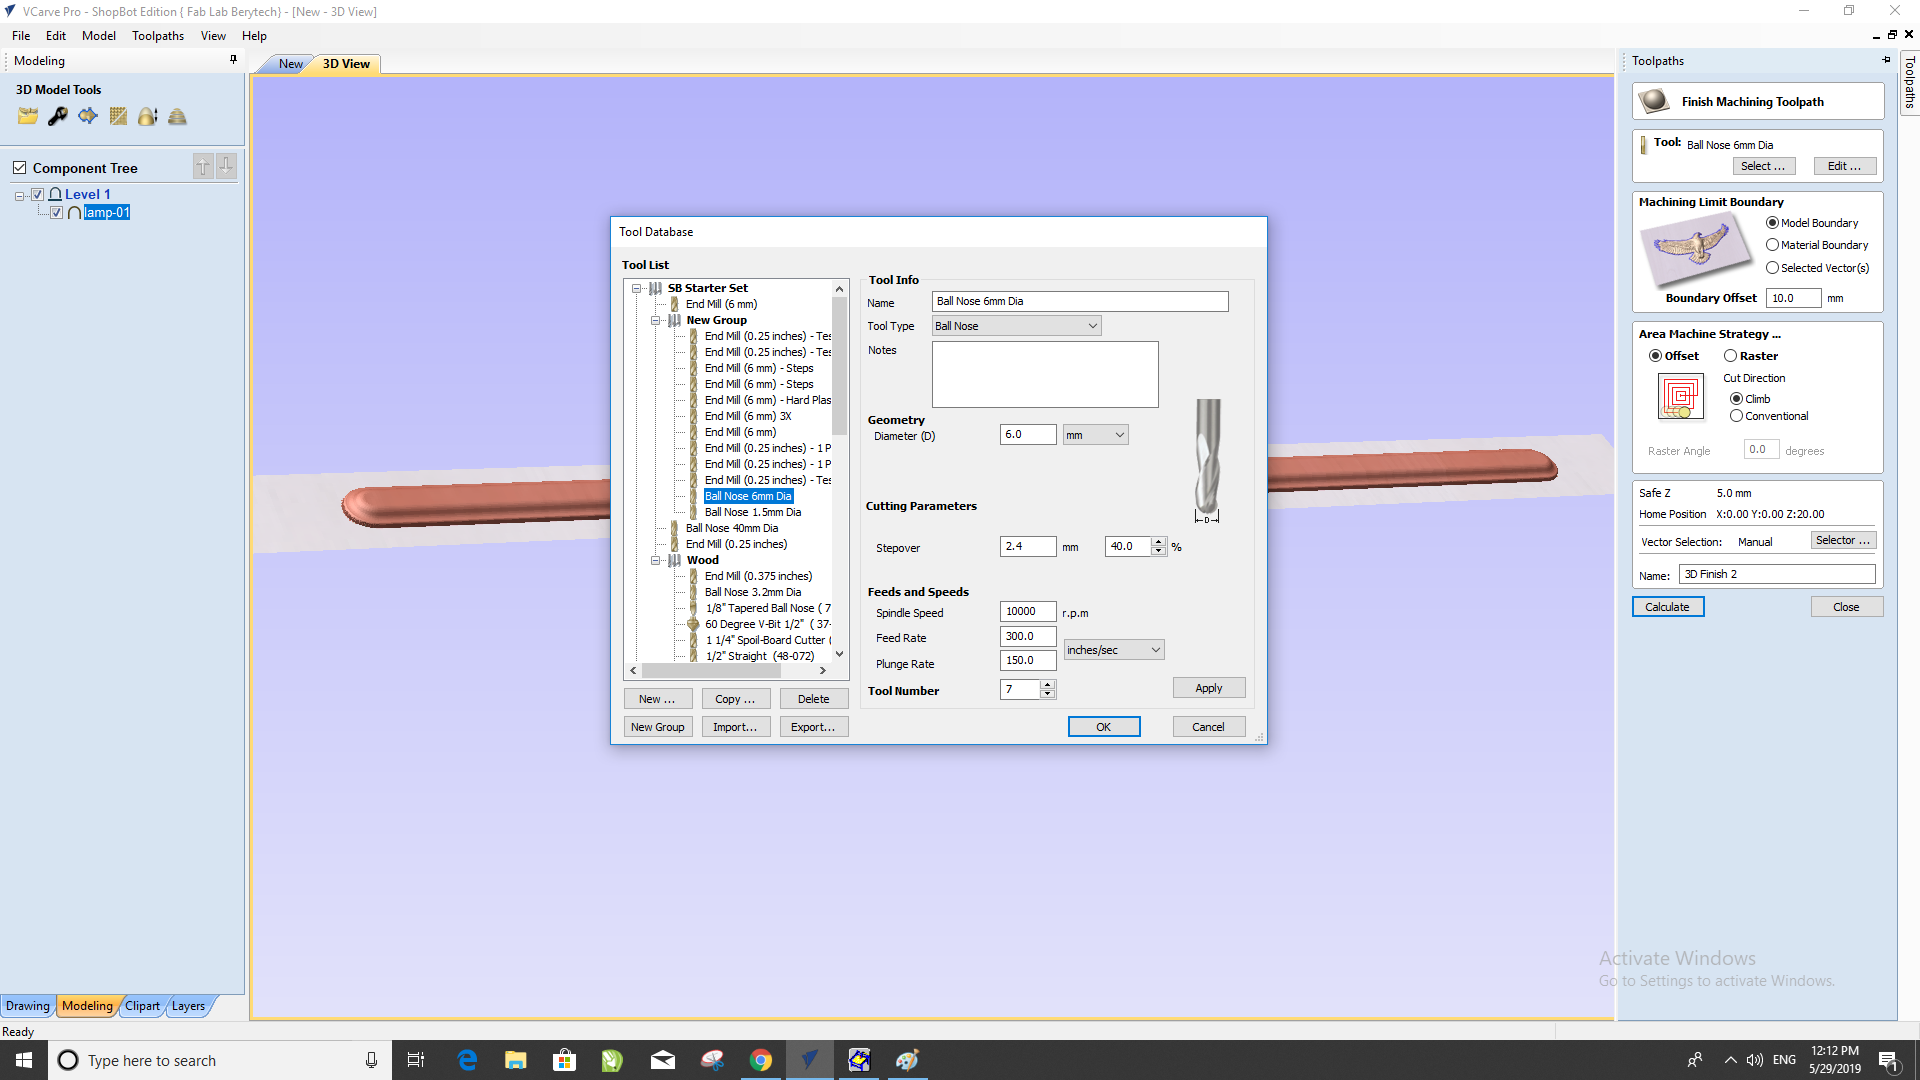Open Microsoft Edge from the taskbar

coord(467,1060)
